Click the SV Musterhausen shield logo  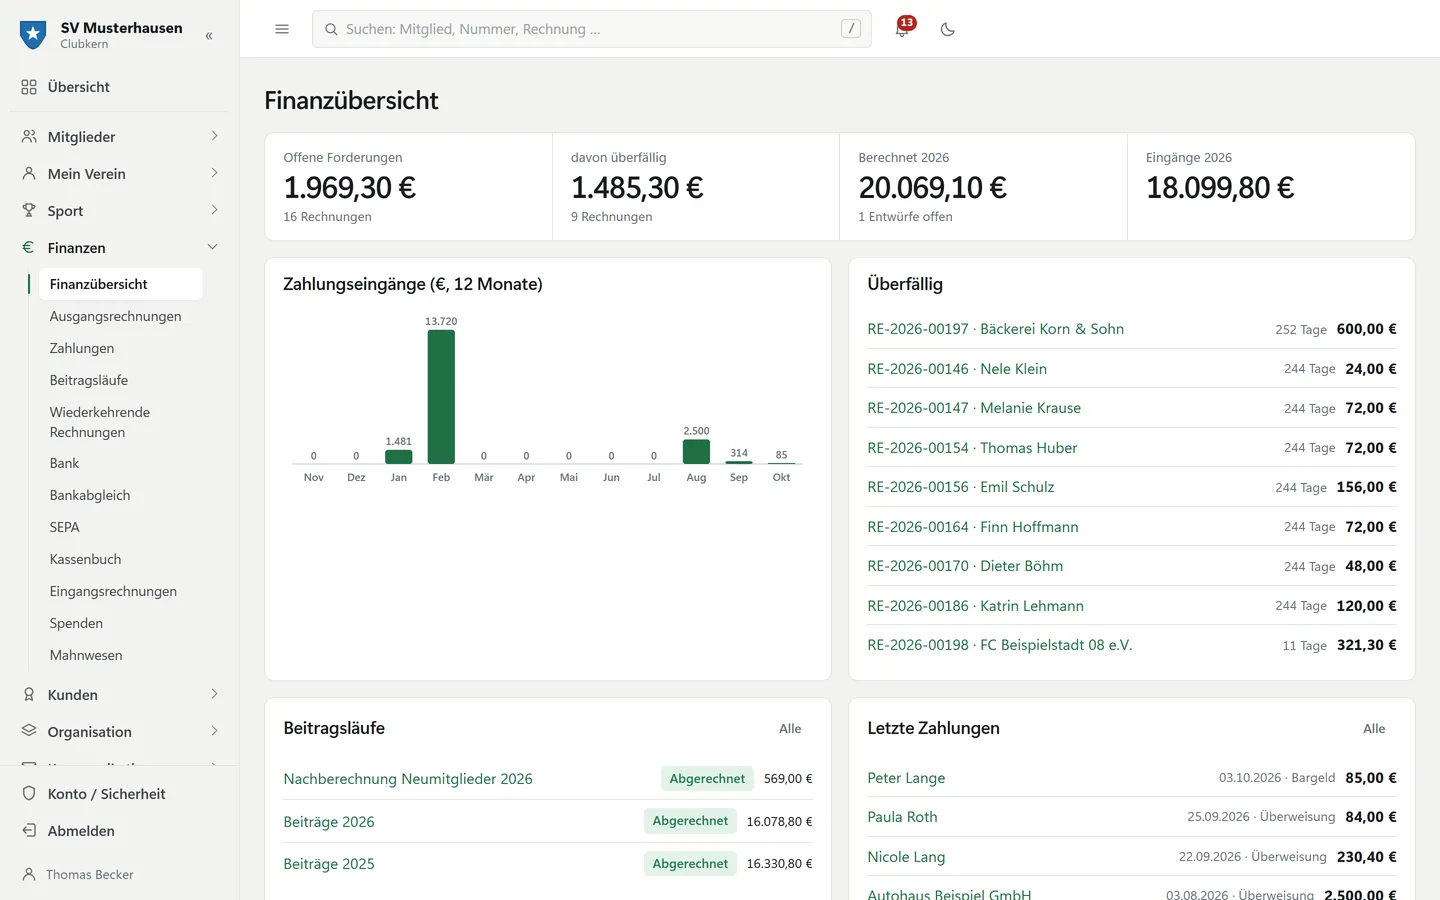(x=33, y=35)
